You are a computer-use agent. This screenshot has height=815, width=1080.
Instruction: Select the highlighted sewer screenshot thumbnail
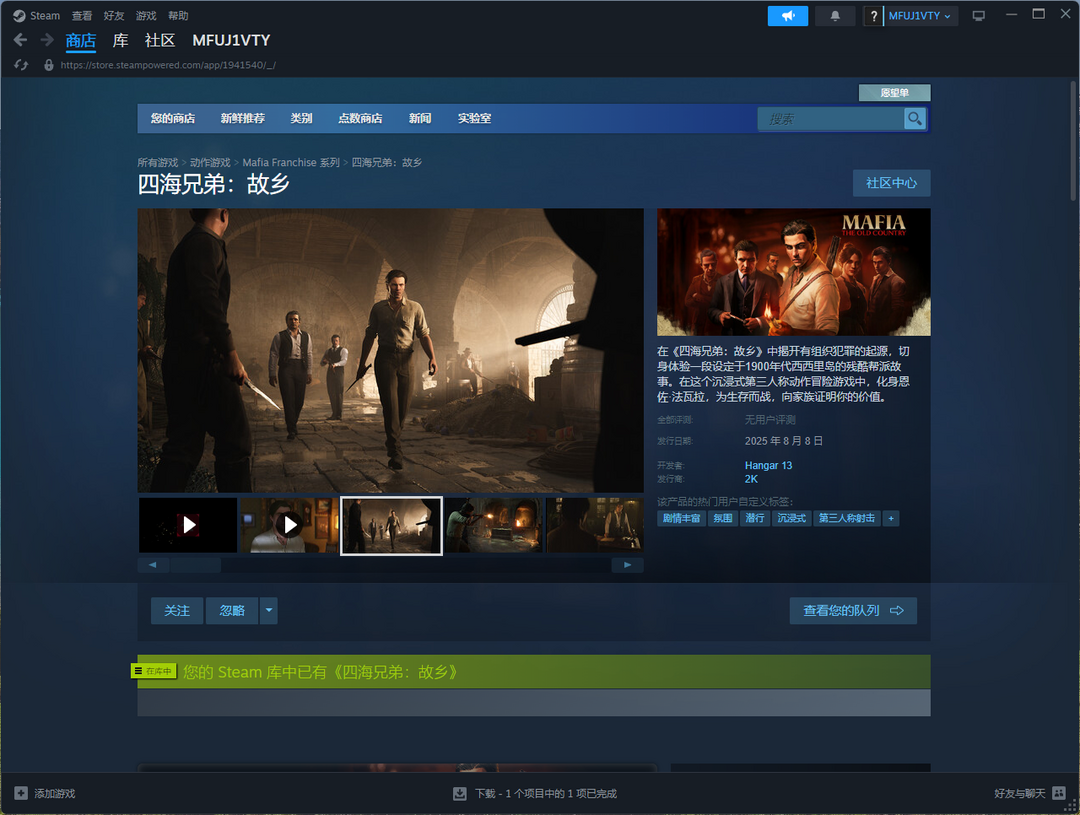click(391, 525)
